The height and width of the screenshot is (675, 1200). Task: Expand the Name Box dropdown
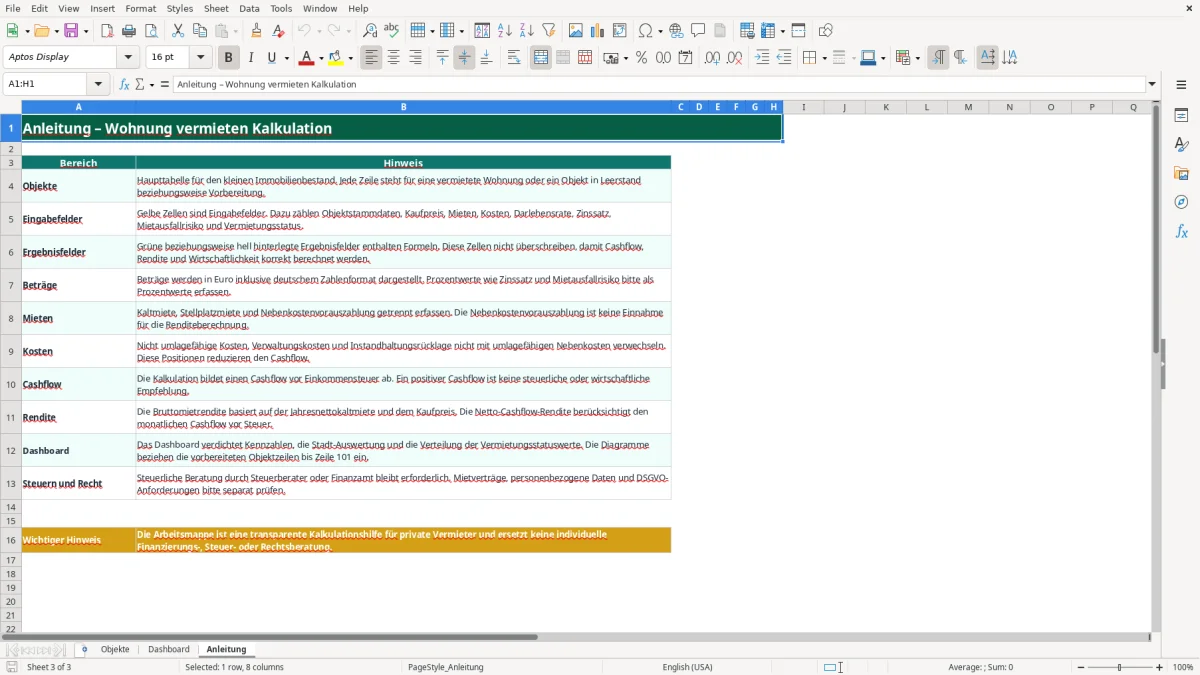click(98, 84)
